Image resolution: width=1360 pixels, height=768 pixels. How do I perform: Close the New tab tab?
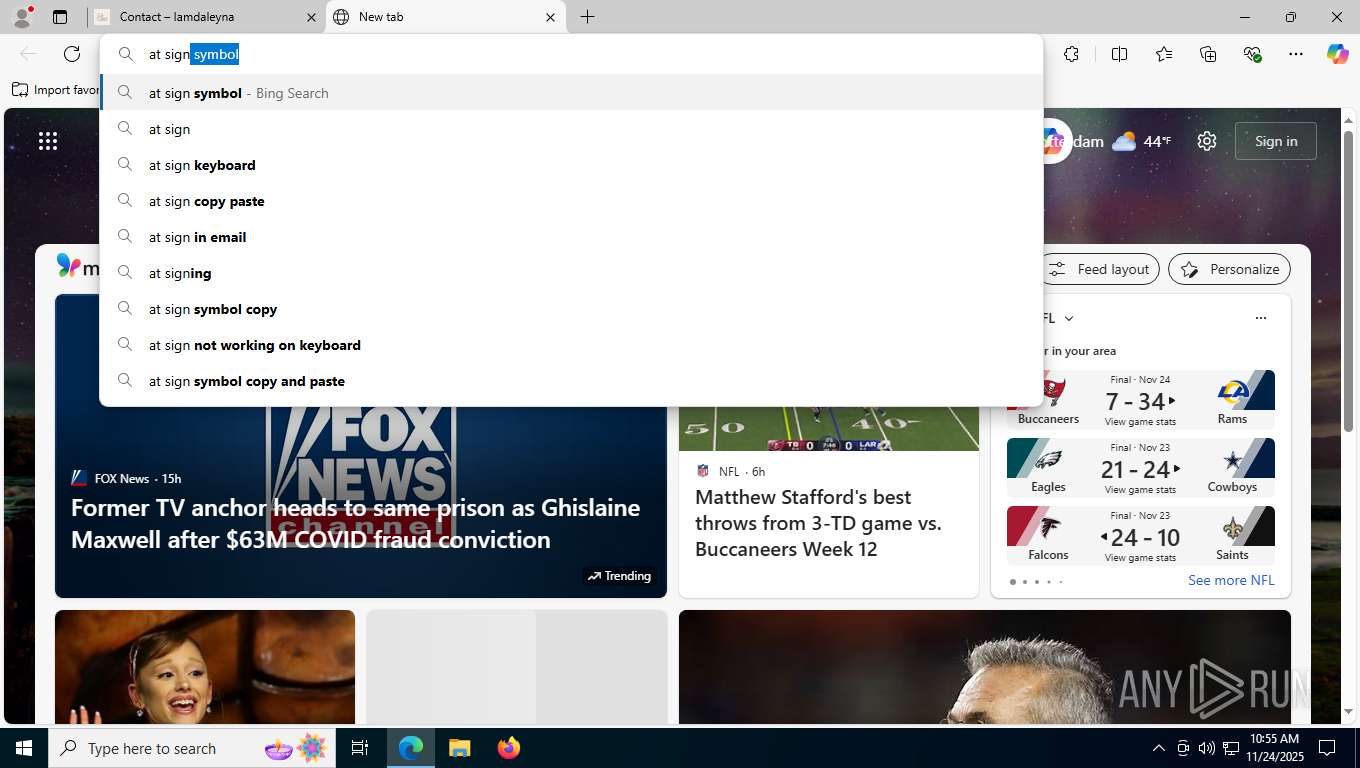[550, 17]
